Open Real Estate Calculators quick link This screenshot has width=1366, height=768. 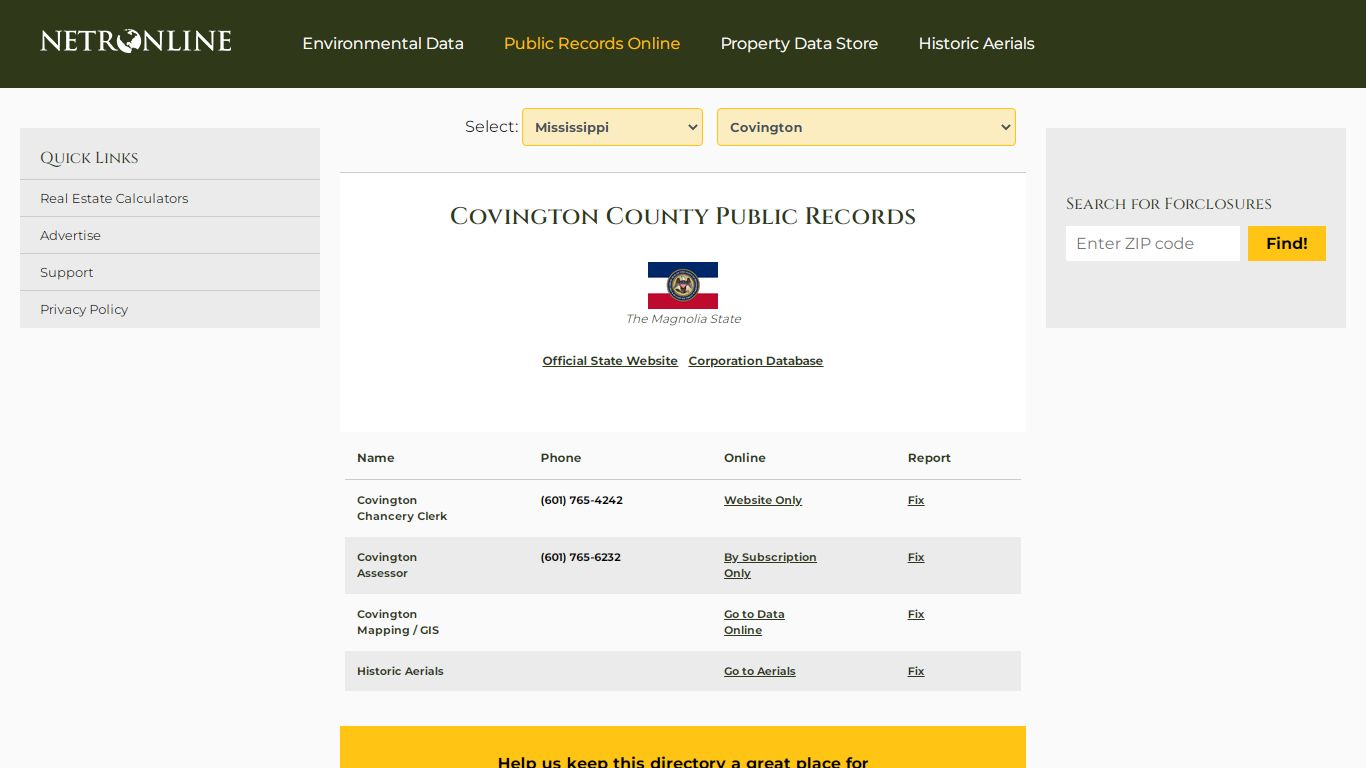point(114,198)
